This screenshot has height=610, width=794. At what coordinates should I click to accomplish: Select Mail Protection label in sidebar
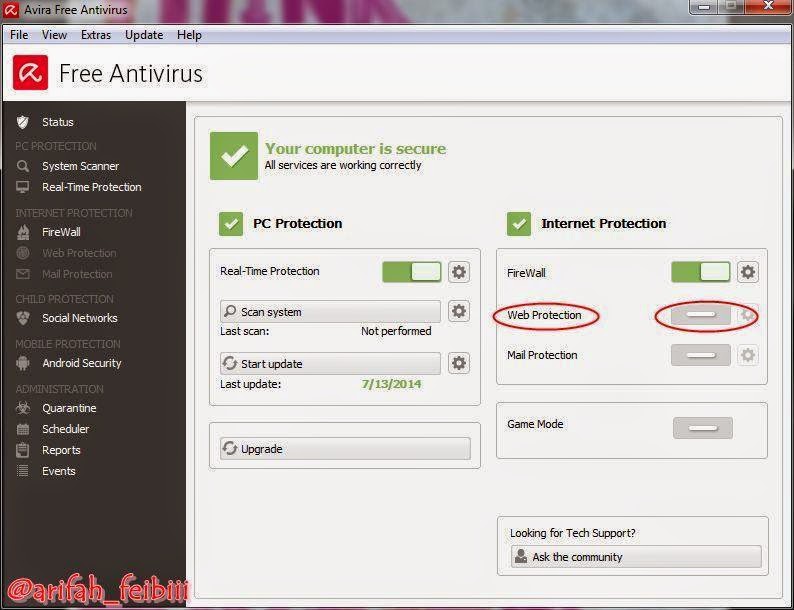pos(77,274)
